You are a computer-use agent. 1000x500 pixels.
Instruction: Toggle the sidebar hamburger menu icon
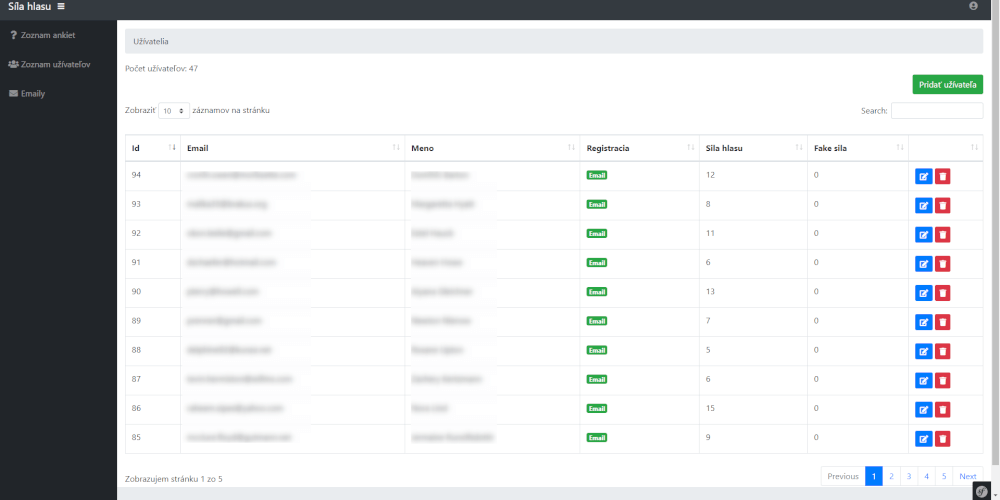[61, 7]
